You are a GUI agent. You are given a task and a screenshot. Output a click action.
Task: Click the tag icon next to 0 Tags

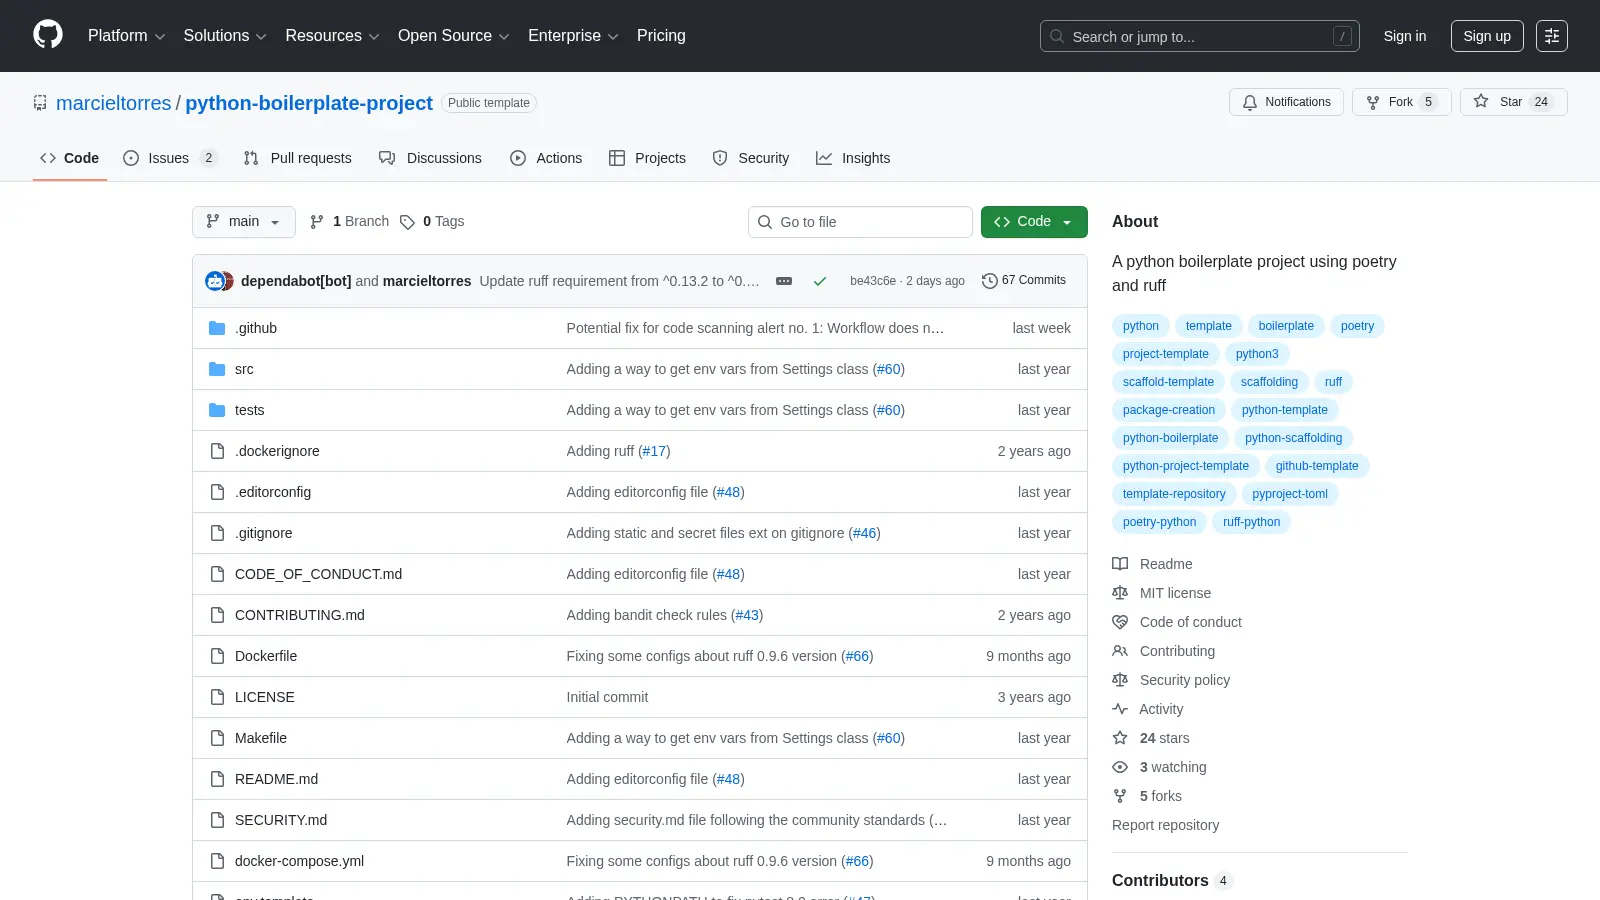click(x=407, y=222)
